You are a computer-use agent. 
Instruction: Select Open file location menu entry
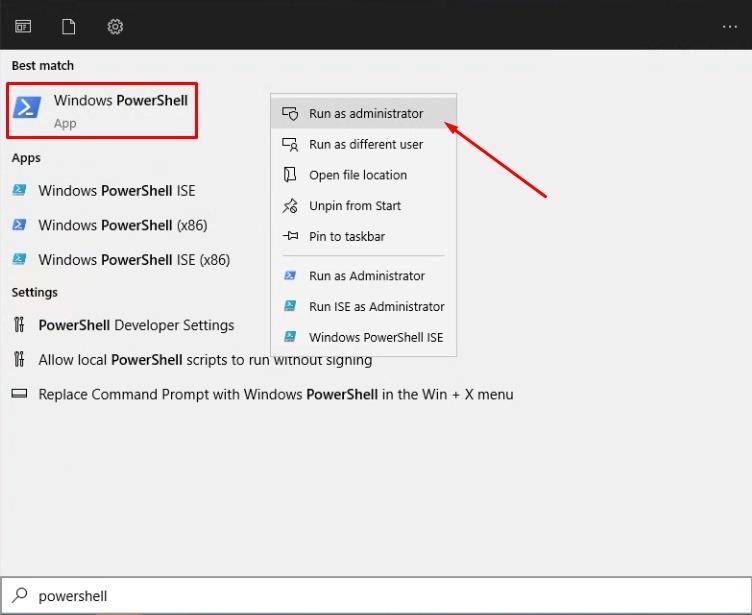pyautogui.click(x=364, y=175)
